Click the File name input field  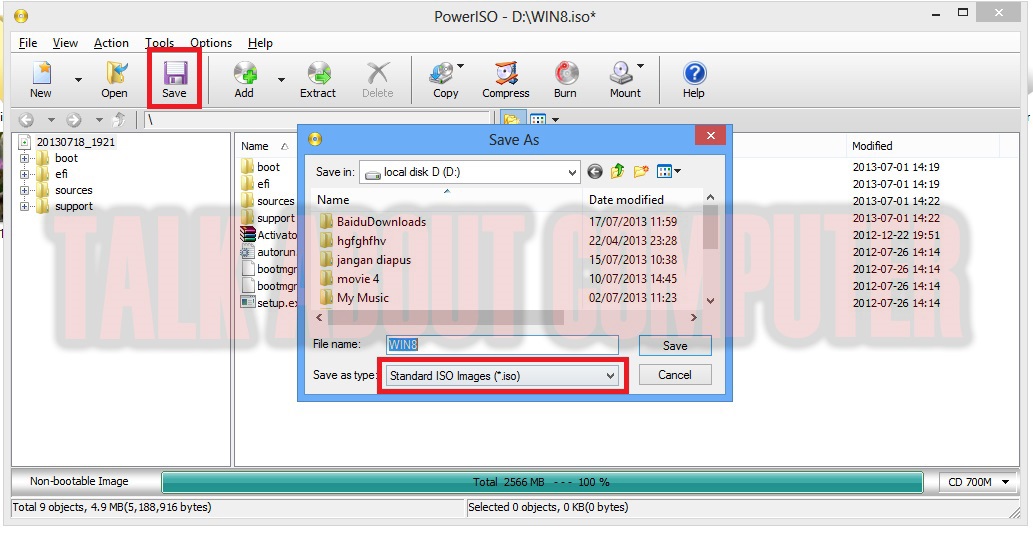pyautogui.click(x=503, y=345)
